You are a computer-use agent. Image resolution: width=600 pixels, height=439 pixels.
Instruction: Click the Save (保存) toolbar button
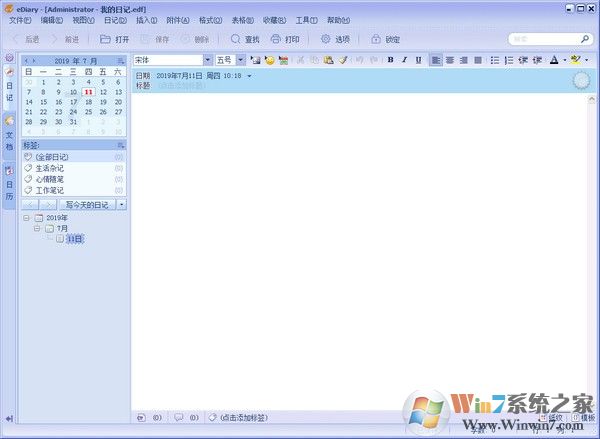click(155, 39)
